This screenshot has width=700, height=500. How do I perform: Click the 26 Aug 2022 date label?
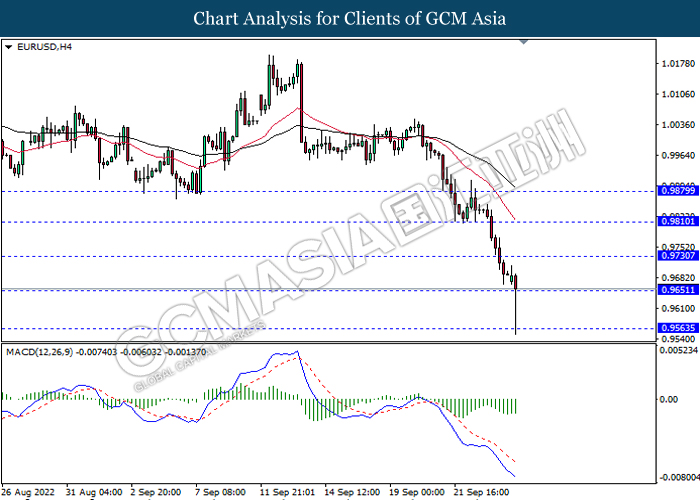[x=29, y=492]
